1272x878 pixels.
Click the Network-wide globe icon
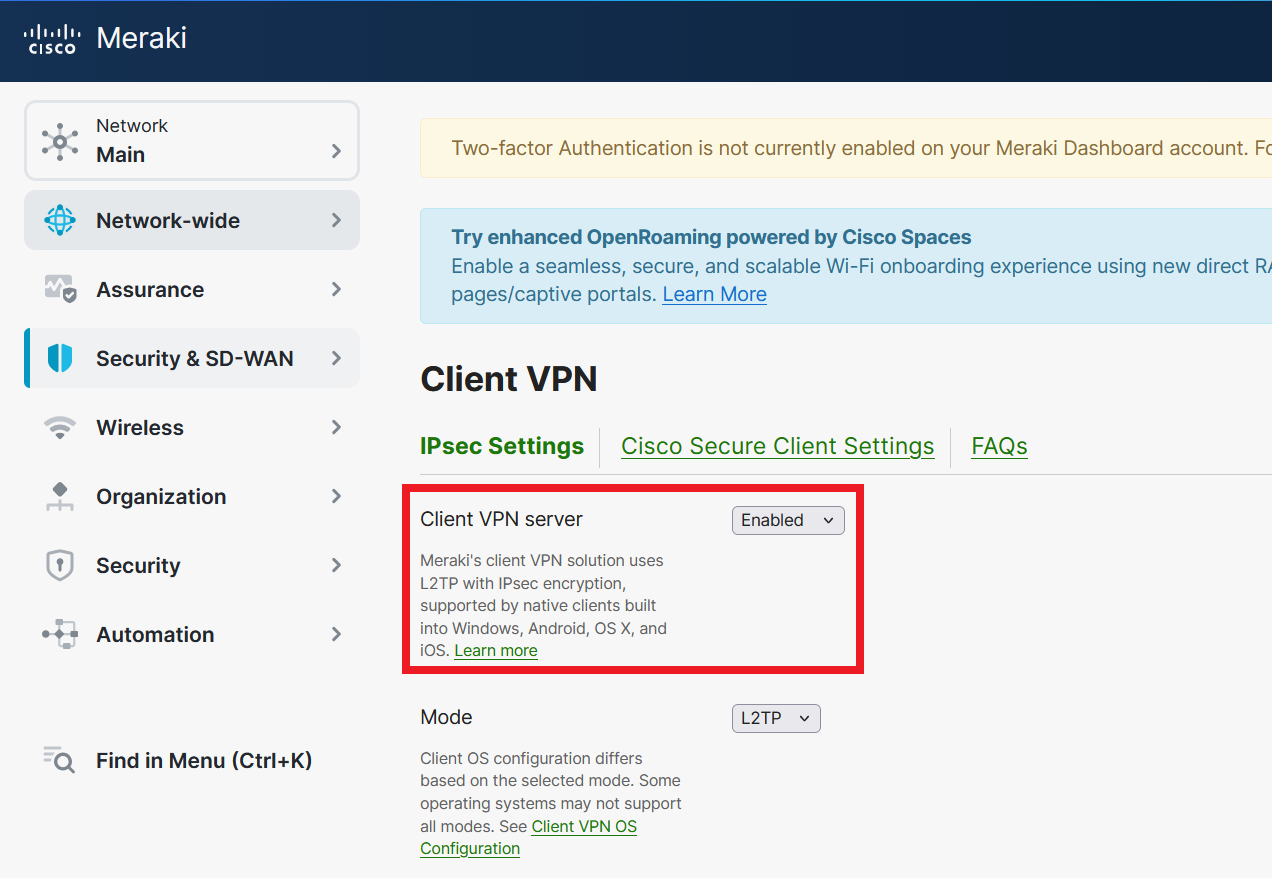click(x=60, y=220)
